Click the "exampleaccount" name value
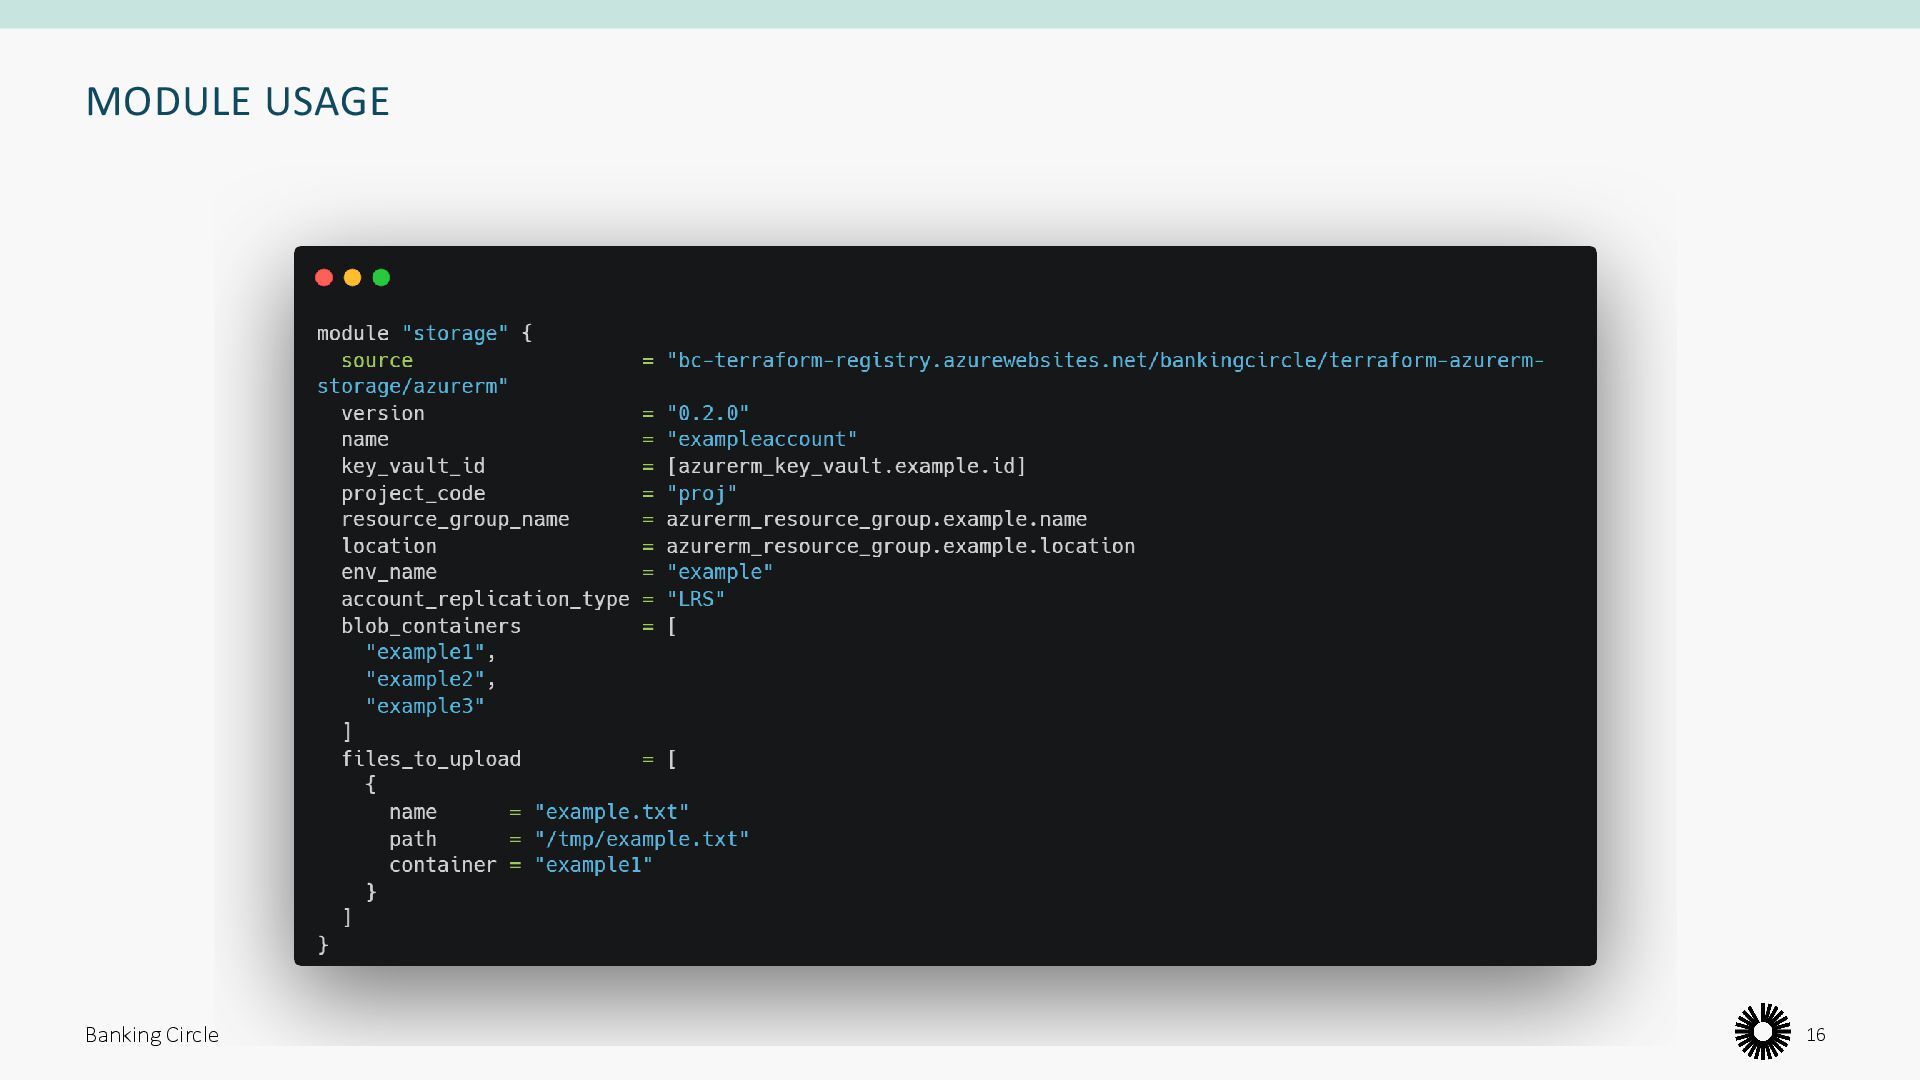Image resolution: width=1920 pixels, height=1080 pixels. (762, 439)
